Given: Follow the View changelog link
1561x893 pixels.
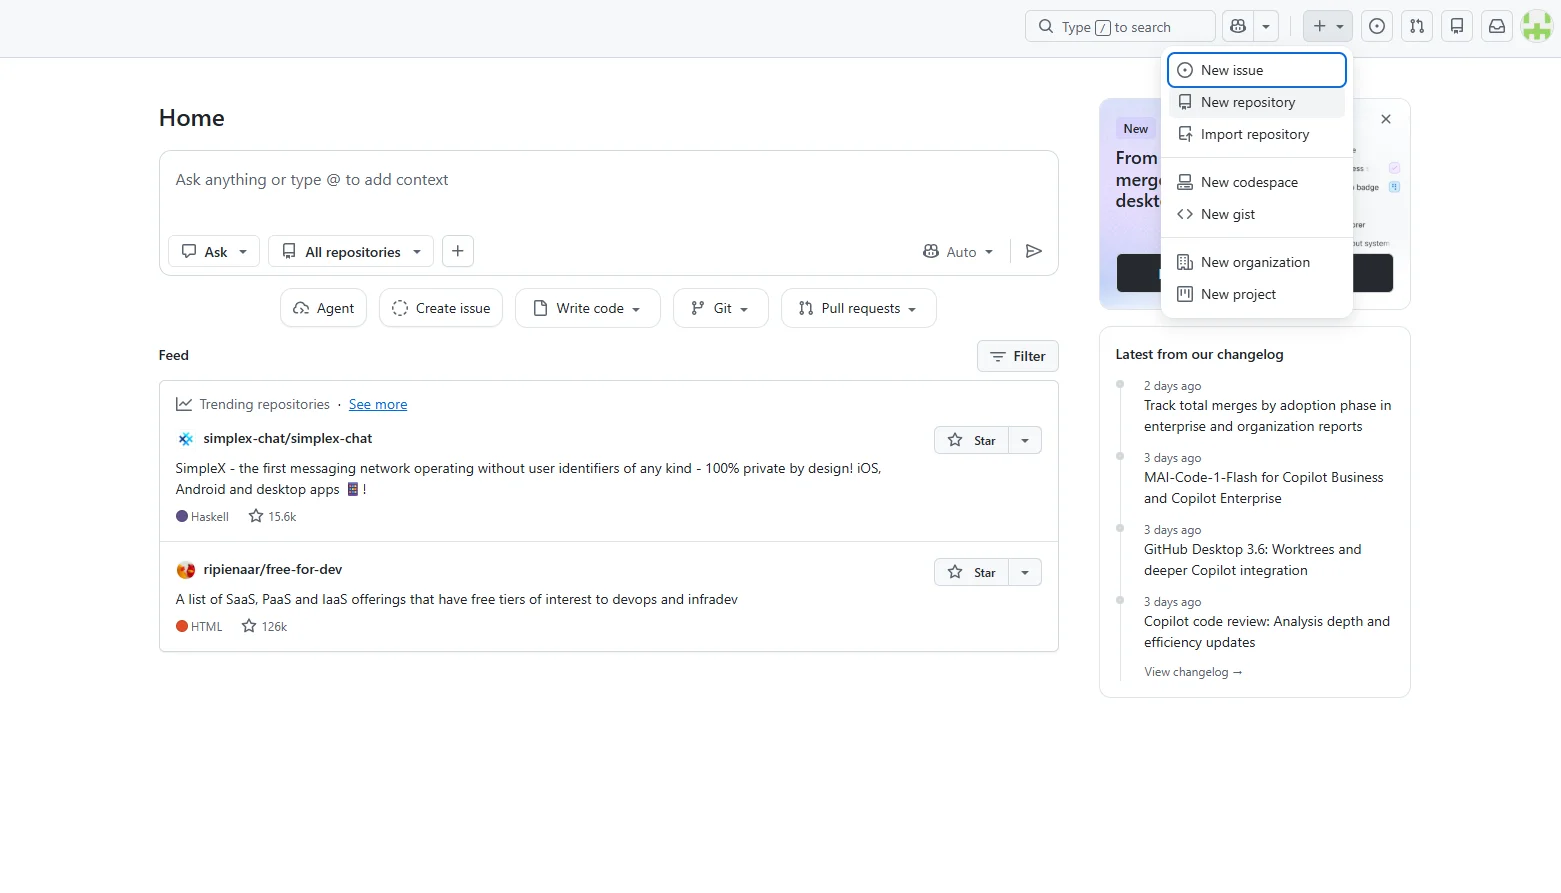Looking at the screenshot, I should tap(1193, 672).
